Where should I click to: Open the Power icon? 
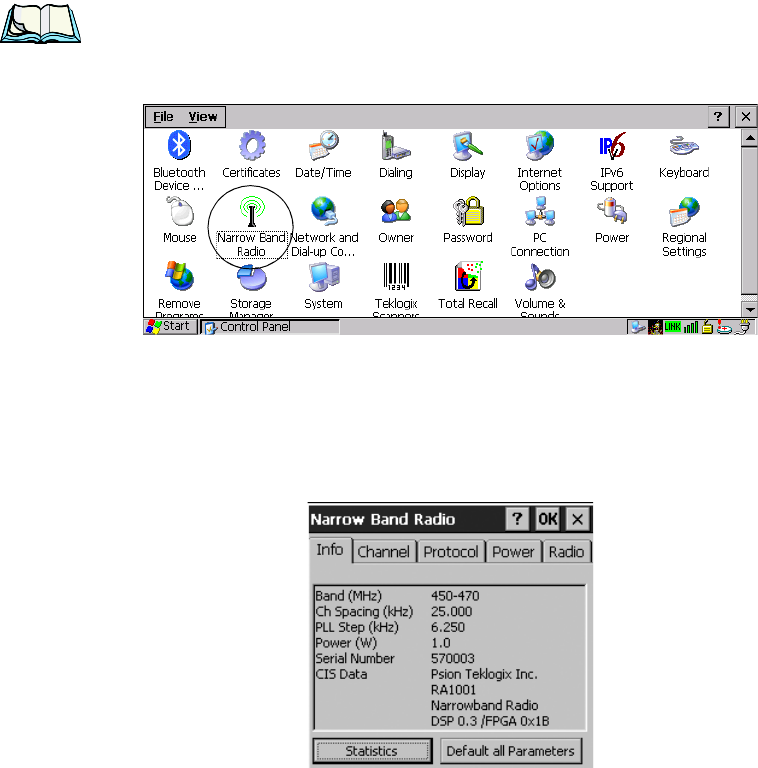point(612,211)
